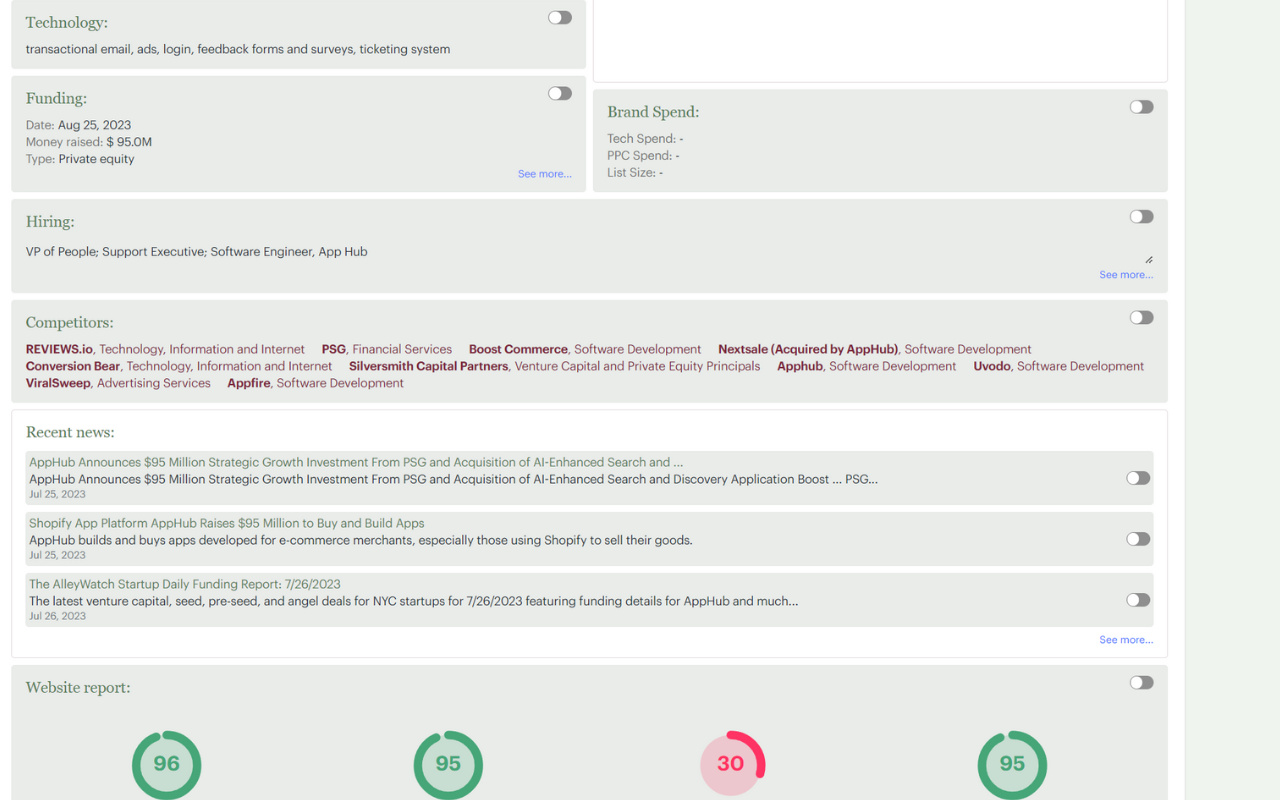Toggle the AlleyWatch news item switch

(1138, 600)
